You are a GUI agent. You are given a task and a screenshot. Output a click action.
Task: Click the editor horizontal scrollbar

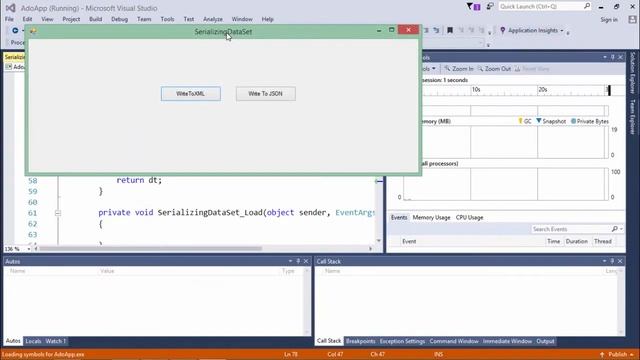[150, 248]
